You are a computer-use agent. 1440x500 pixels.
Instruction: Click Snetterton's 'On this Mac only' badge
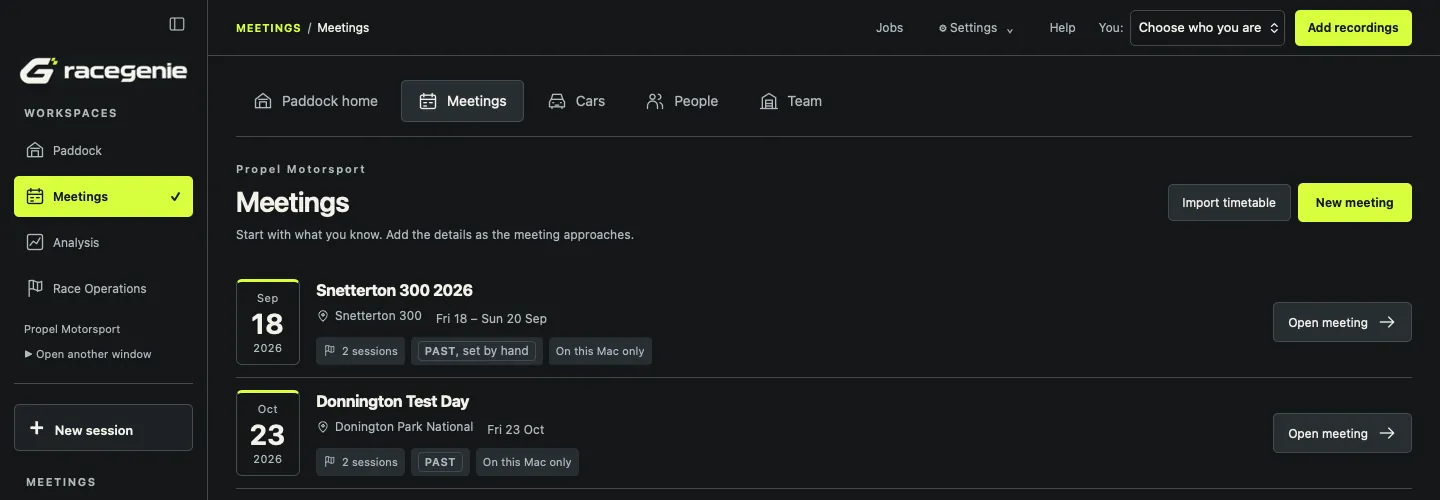coord(600,351)
